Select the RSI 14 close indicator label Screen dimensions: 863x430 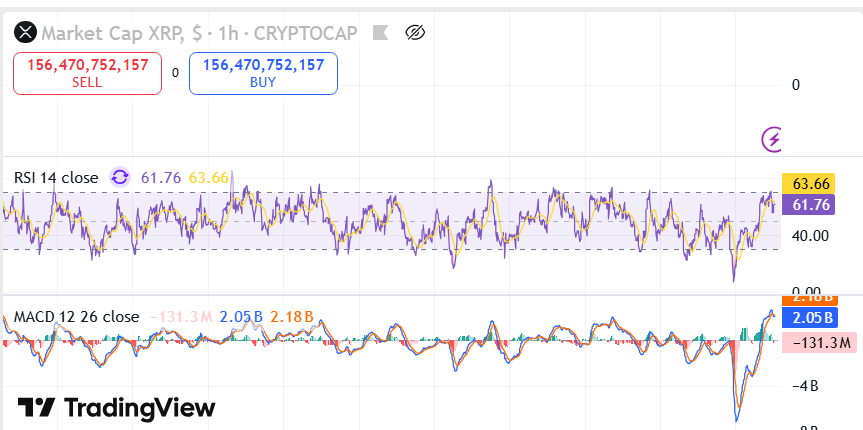[56, 177]
